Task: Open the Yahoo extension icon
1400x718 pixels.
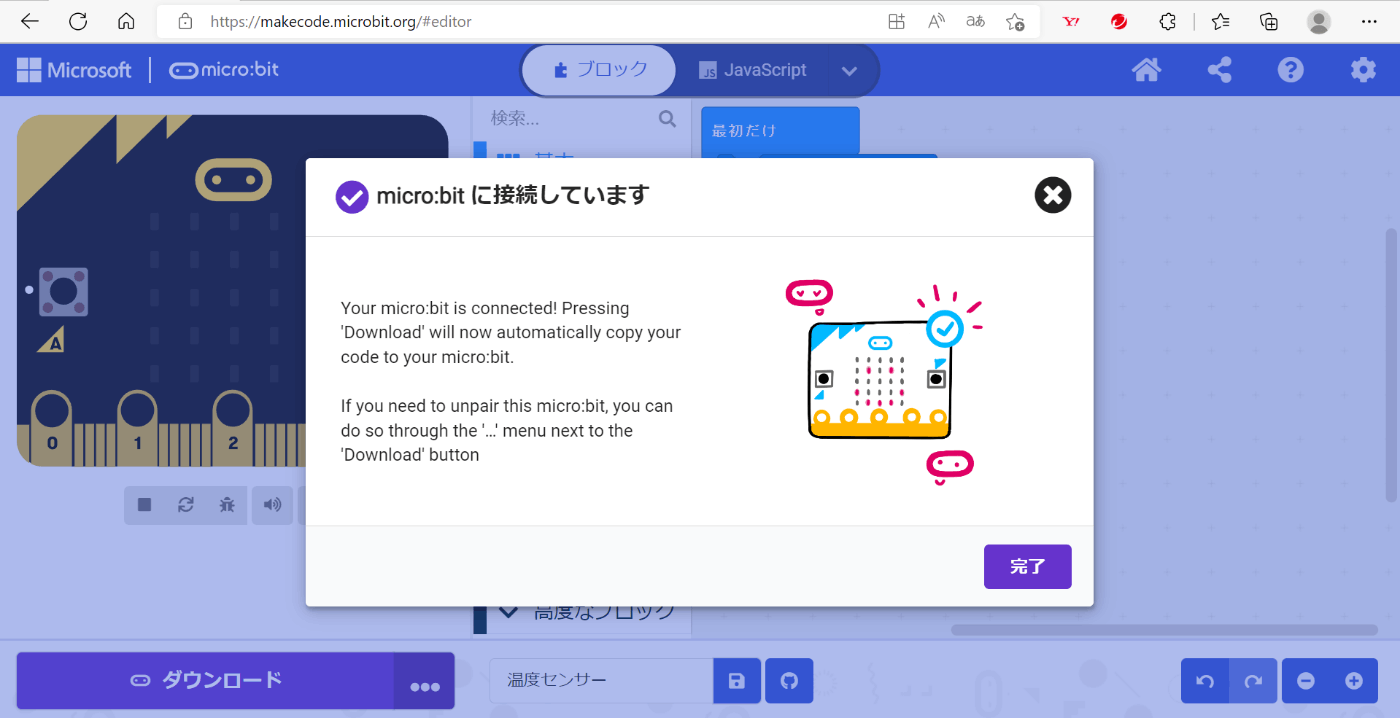Action: pyautogui.click(x=1071, y=21)
